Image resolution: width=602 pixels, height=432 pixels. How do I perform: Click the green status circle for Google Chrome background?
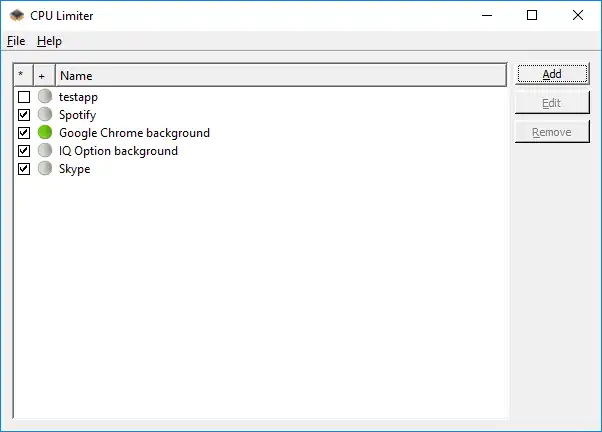point(45,132)
